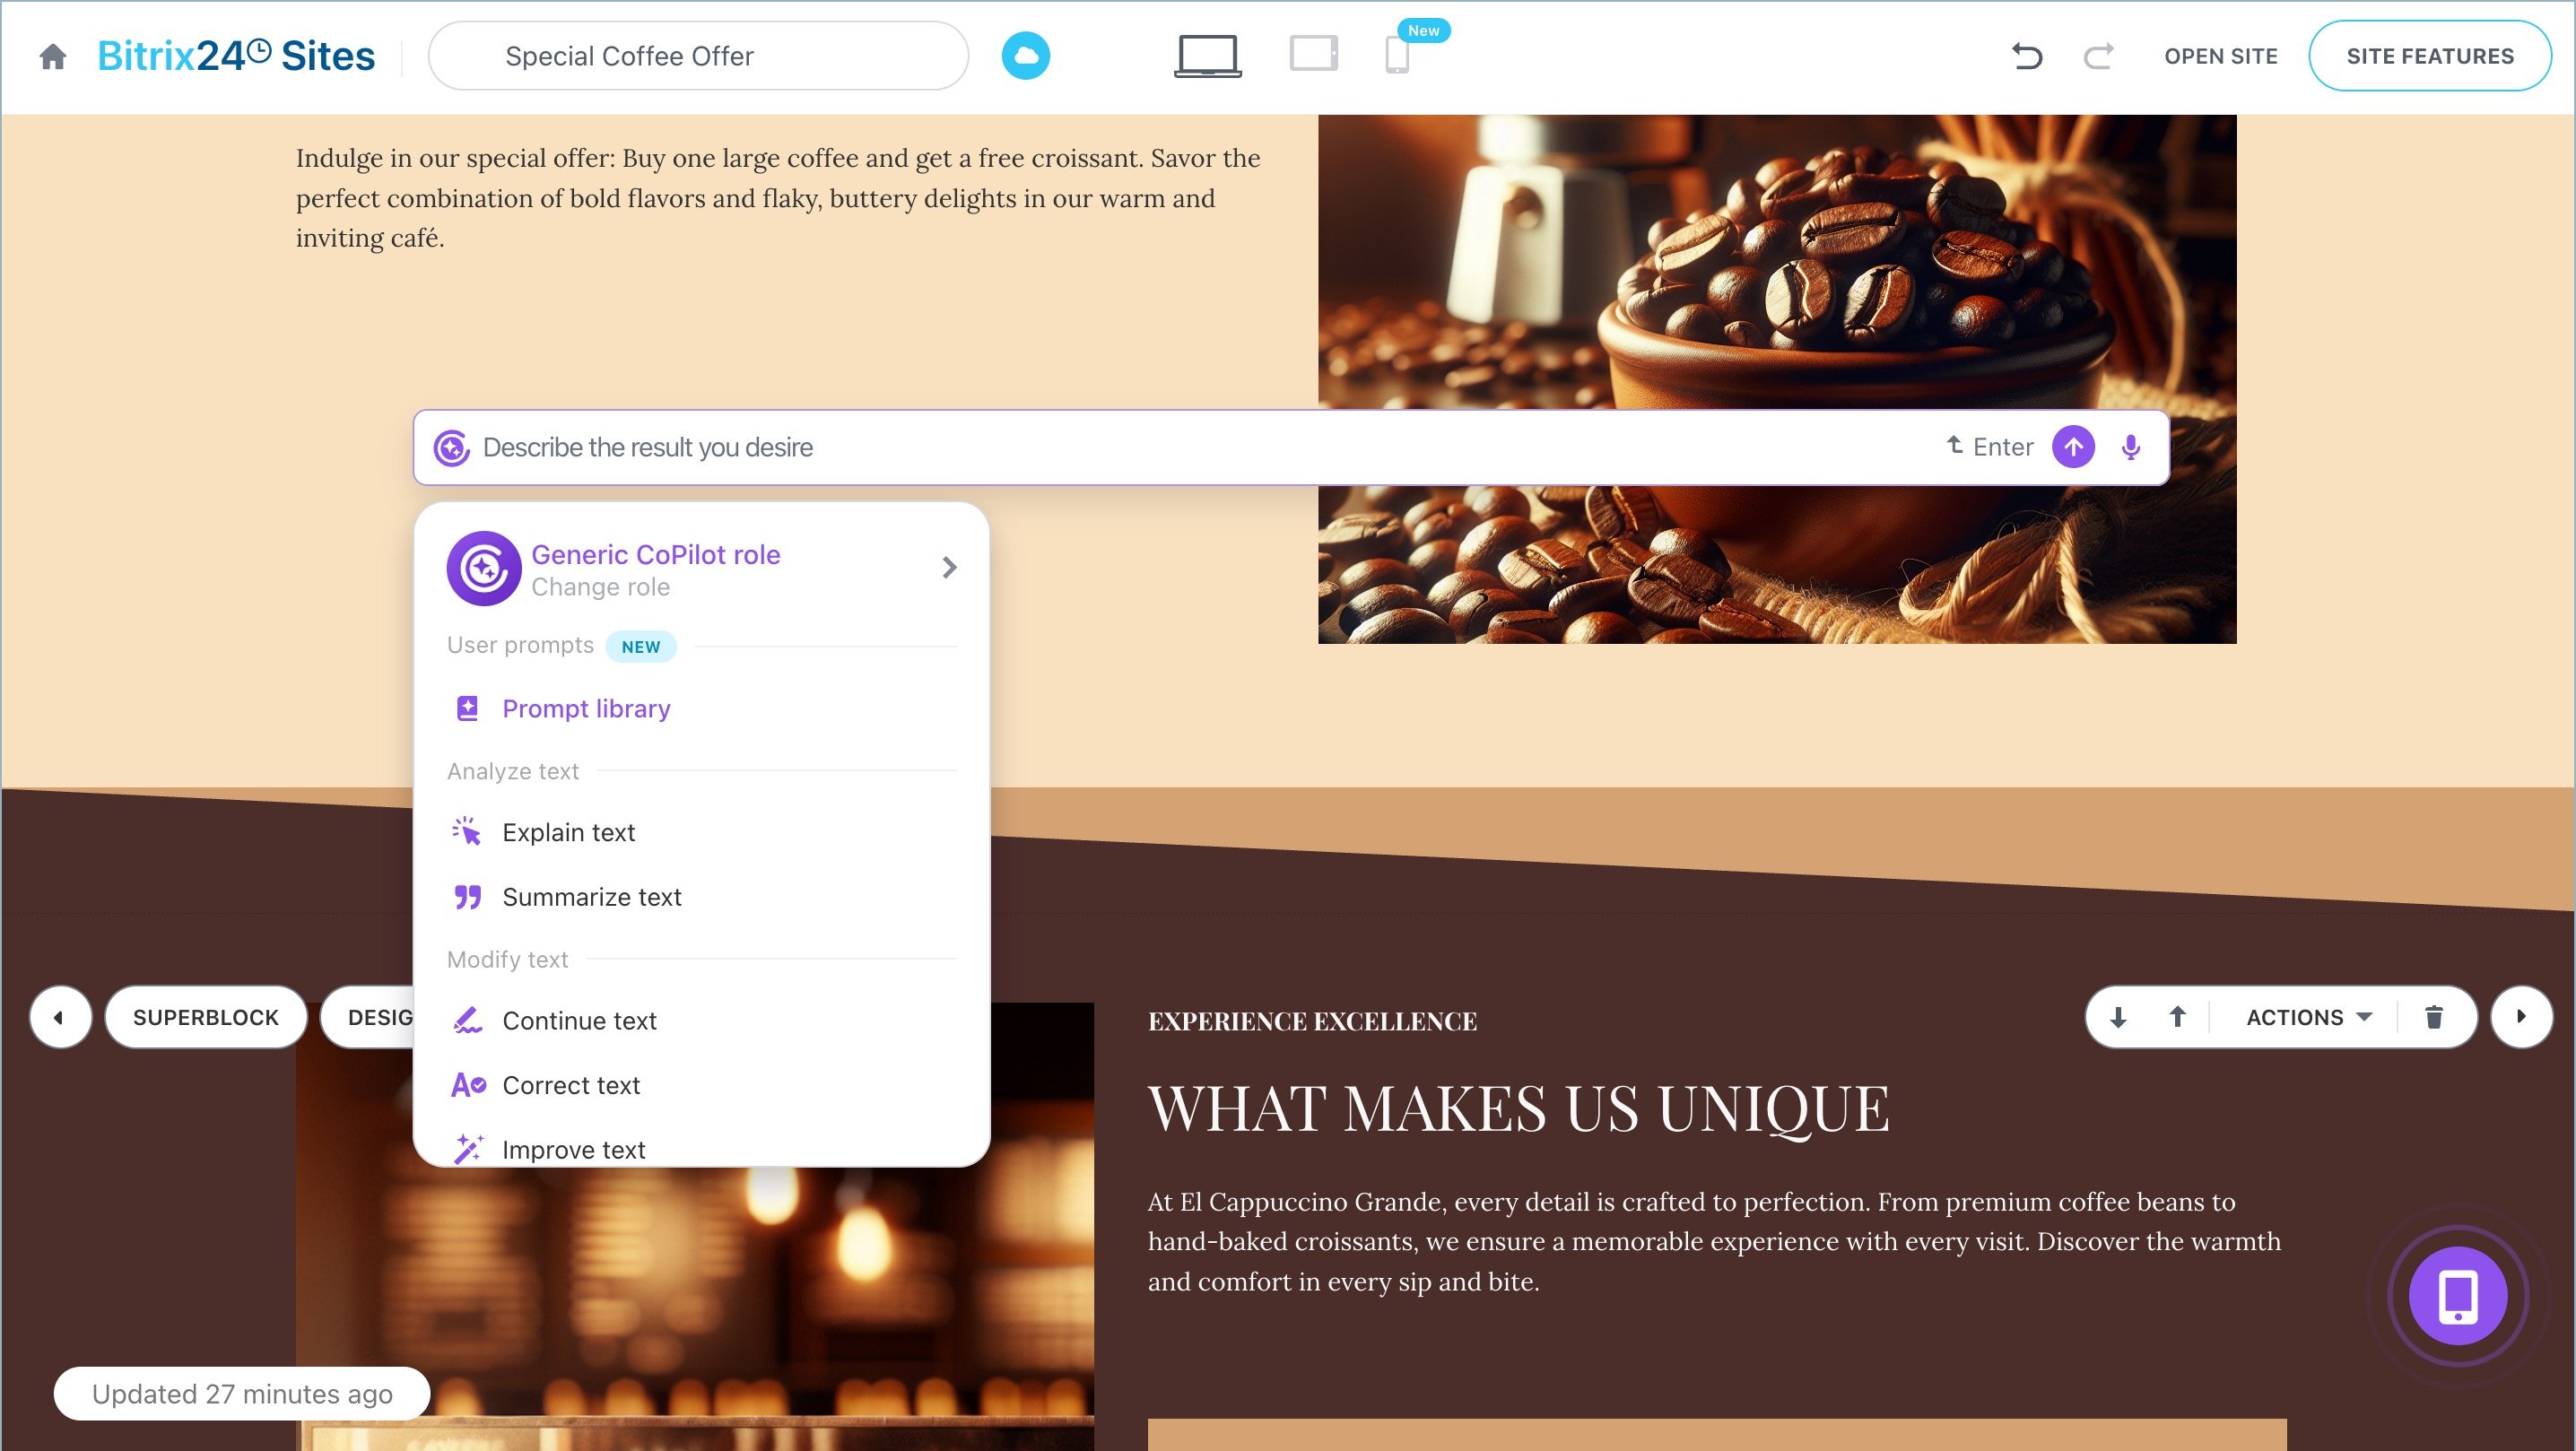Click the home icon
Screen dimensions: 2576x1451
pyautogui.click(x=53, y=56)
